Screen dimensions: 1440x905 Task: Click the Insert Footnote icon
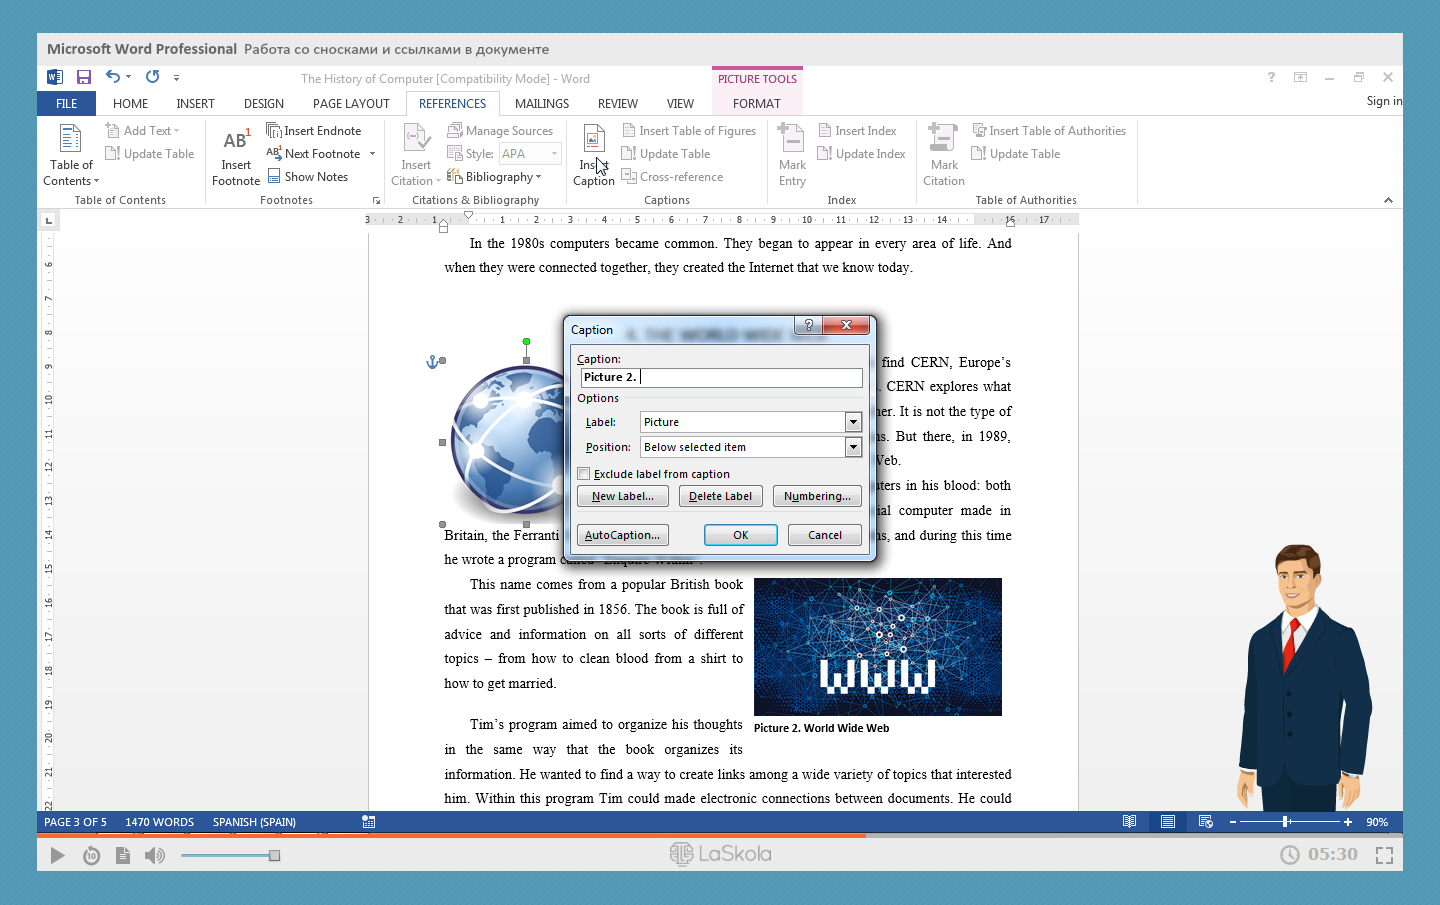(236, 142)
